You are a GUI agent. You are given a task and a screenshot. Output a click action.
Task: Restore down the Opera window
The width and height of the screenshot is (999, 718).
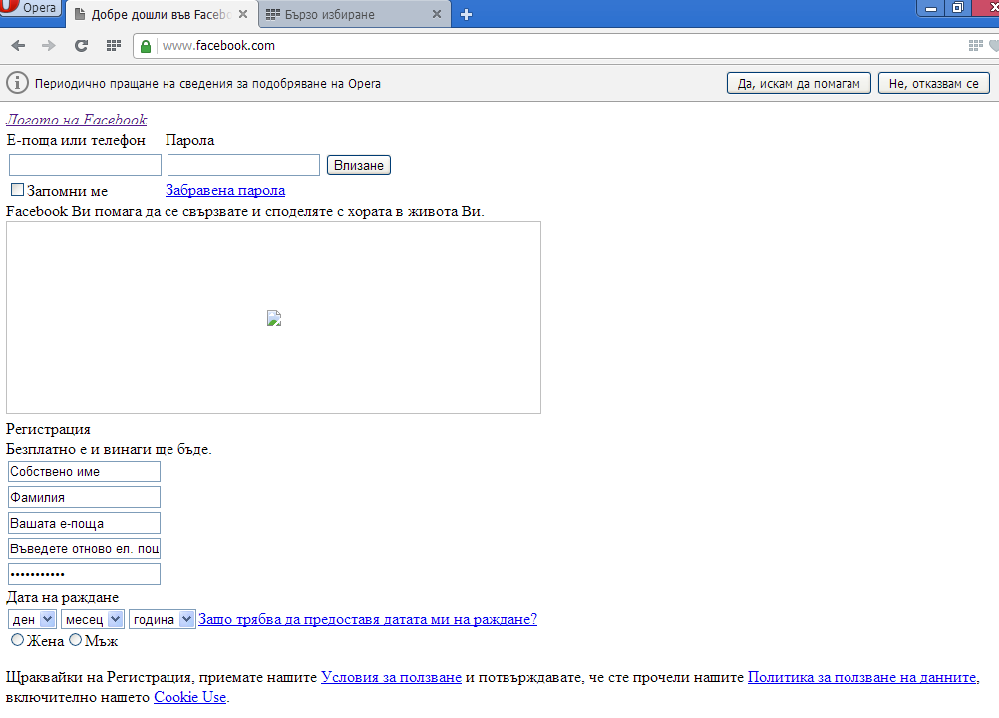[x=958, y=8]
